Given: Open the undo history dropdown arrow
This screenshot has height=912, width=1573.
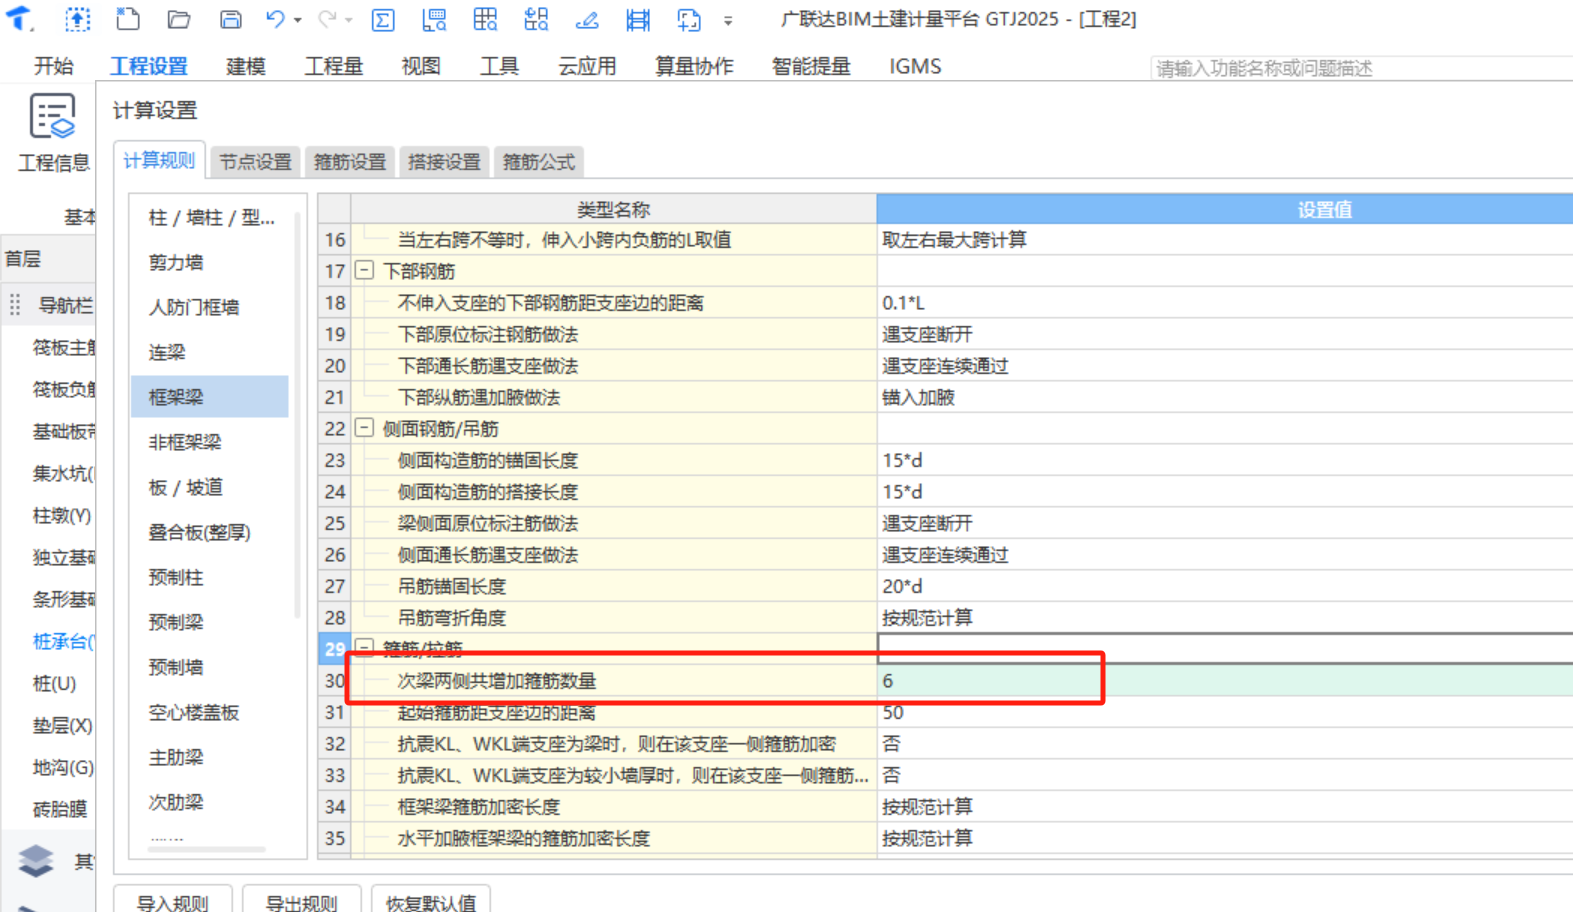Looking at the screenshot, I should [x=297, y=20].
